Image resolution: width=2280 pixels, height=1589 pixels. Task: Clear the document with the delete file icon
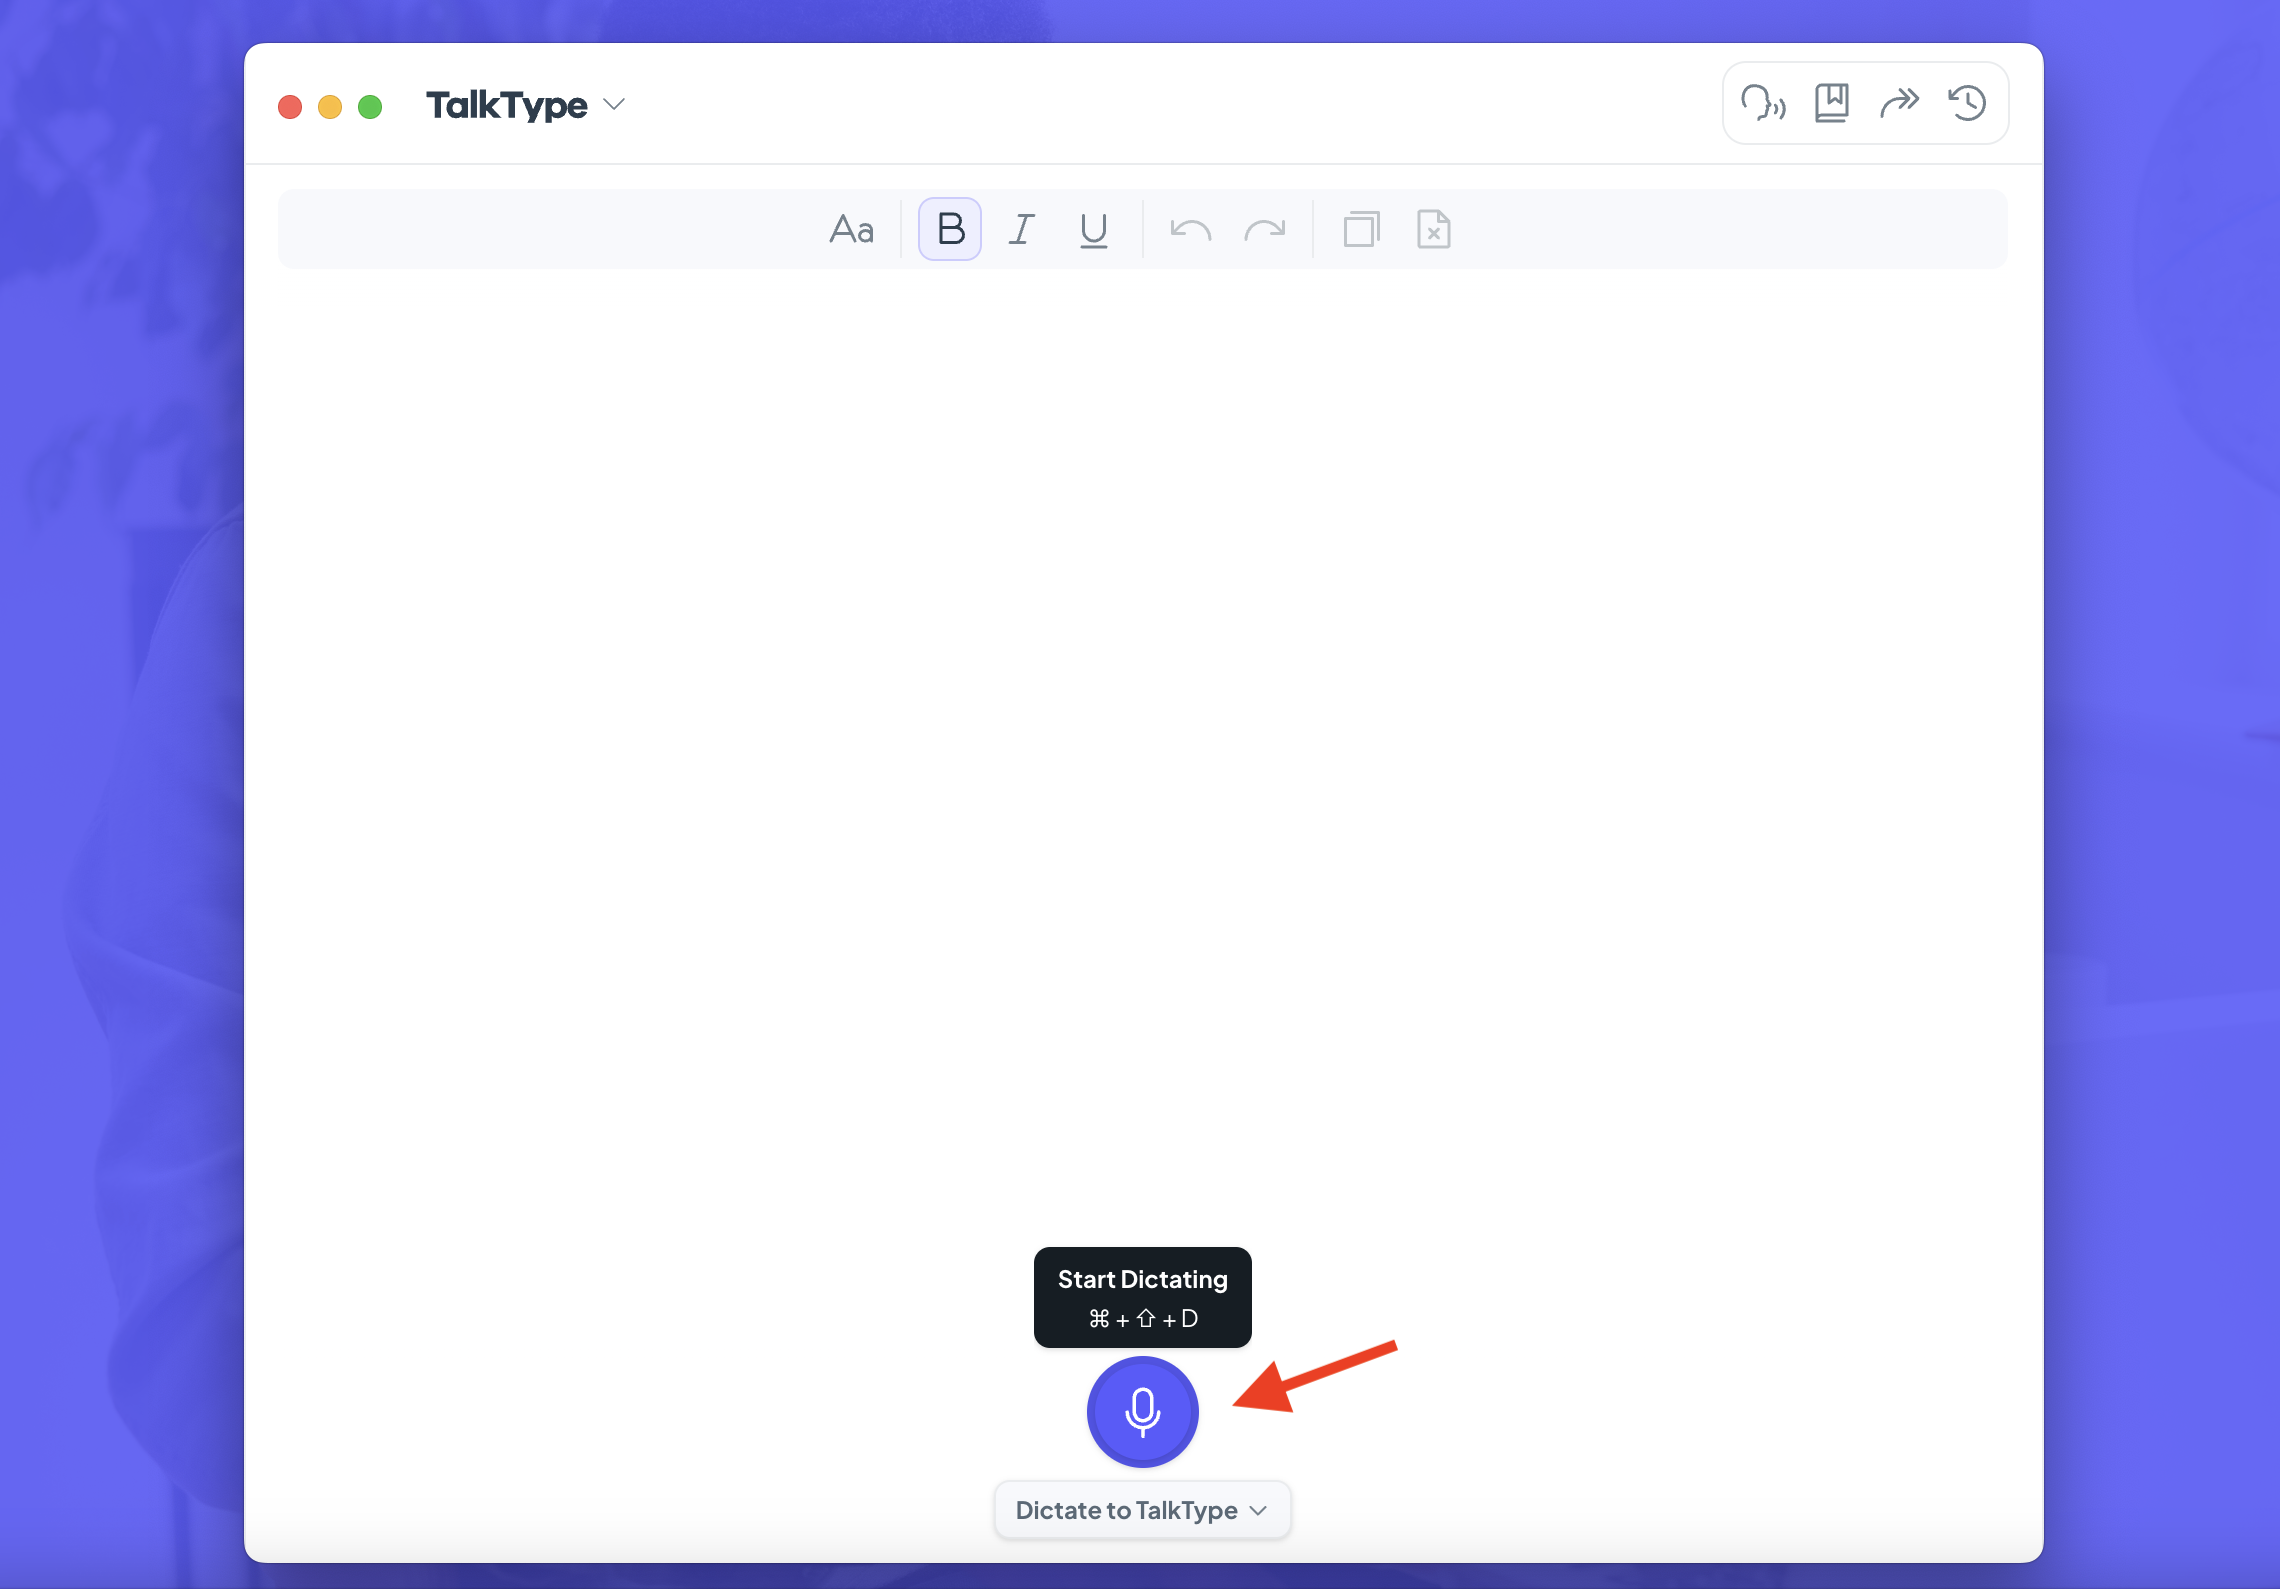(1433, 229)
